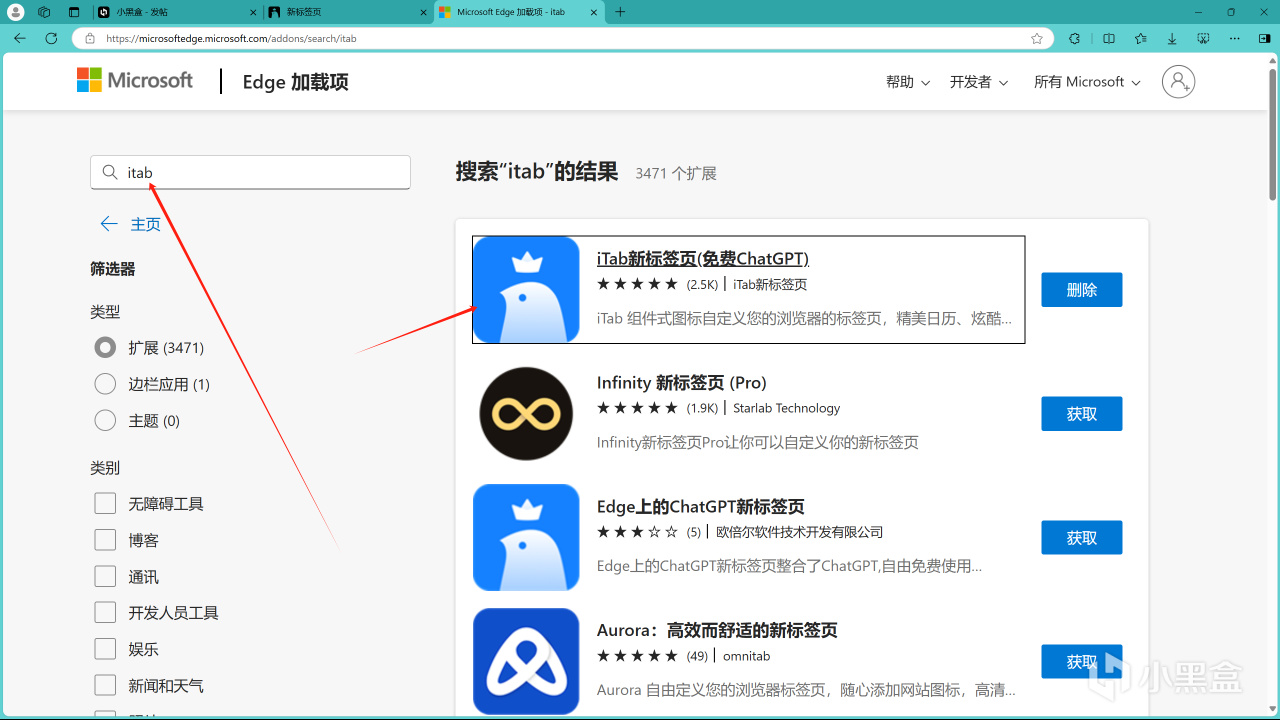
Task: Click 获取 for Aurora extension
Action: coord(1082,662)
